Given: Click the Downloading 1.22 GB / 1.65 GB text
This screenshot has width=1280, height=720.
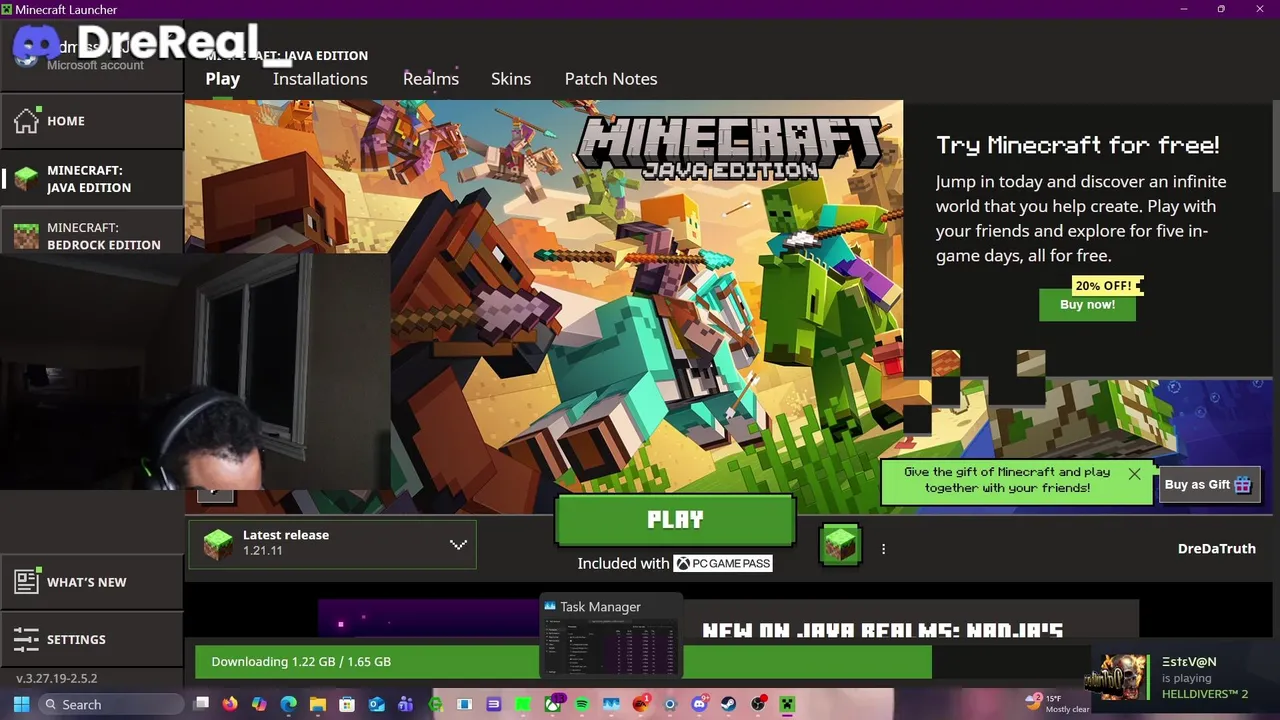Looking at the screenshot, I should [x=301, y=662].
